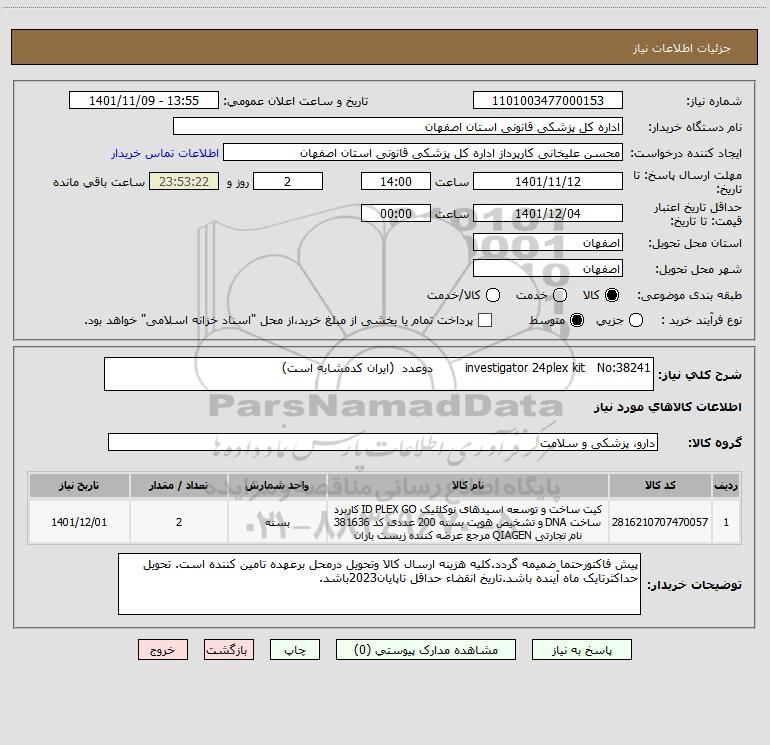Click واحد شمارش column header

277,485
